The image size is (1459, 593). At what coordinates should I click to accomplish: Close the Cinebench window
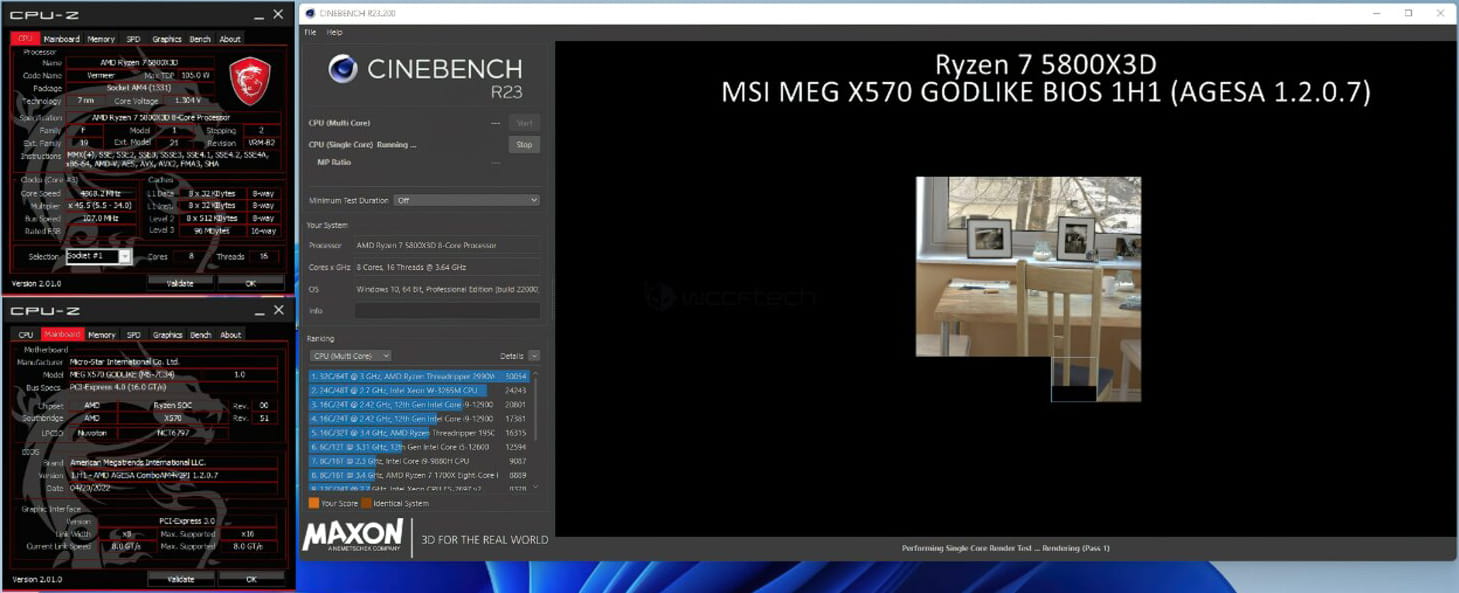(x=1440, y=13)
